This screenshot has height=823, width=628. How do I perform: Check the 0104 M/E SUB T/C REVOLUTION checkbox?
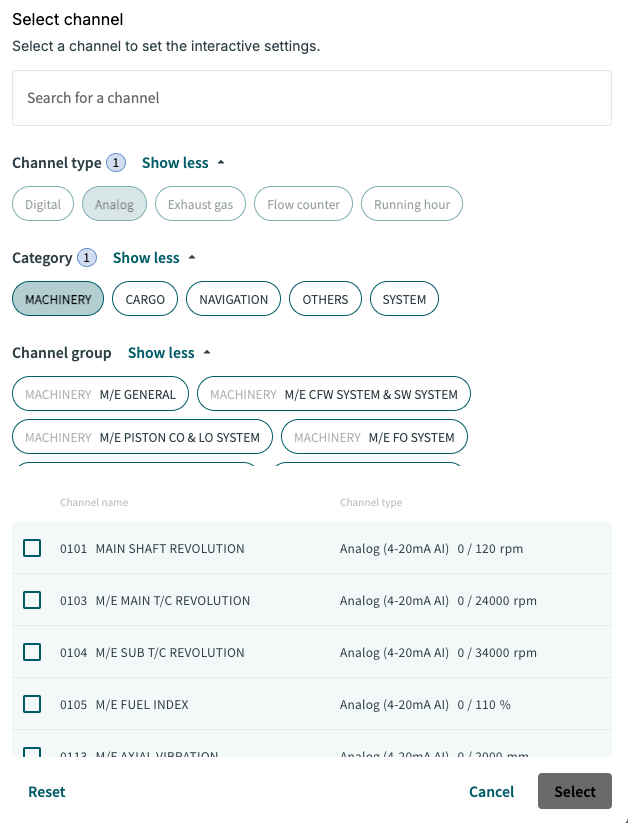click(32, 652)
